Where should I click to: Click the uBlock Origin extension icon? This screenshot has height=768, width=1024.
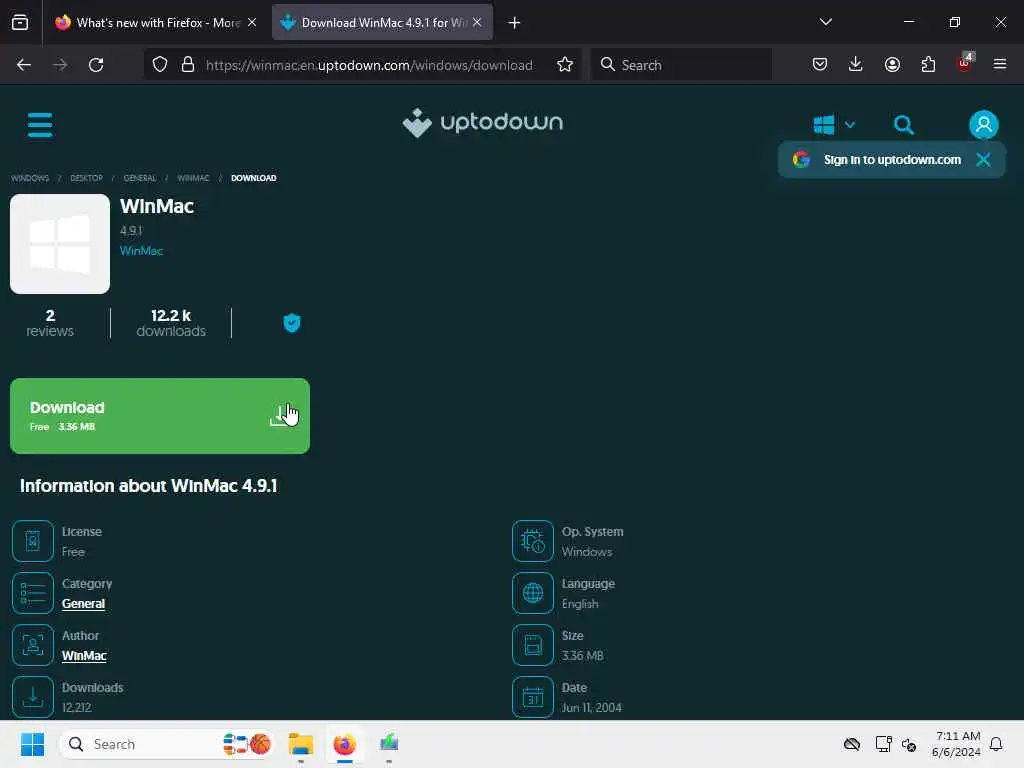[x=965, y=63]
